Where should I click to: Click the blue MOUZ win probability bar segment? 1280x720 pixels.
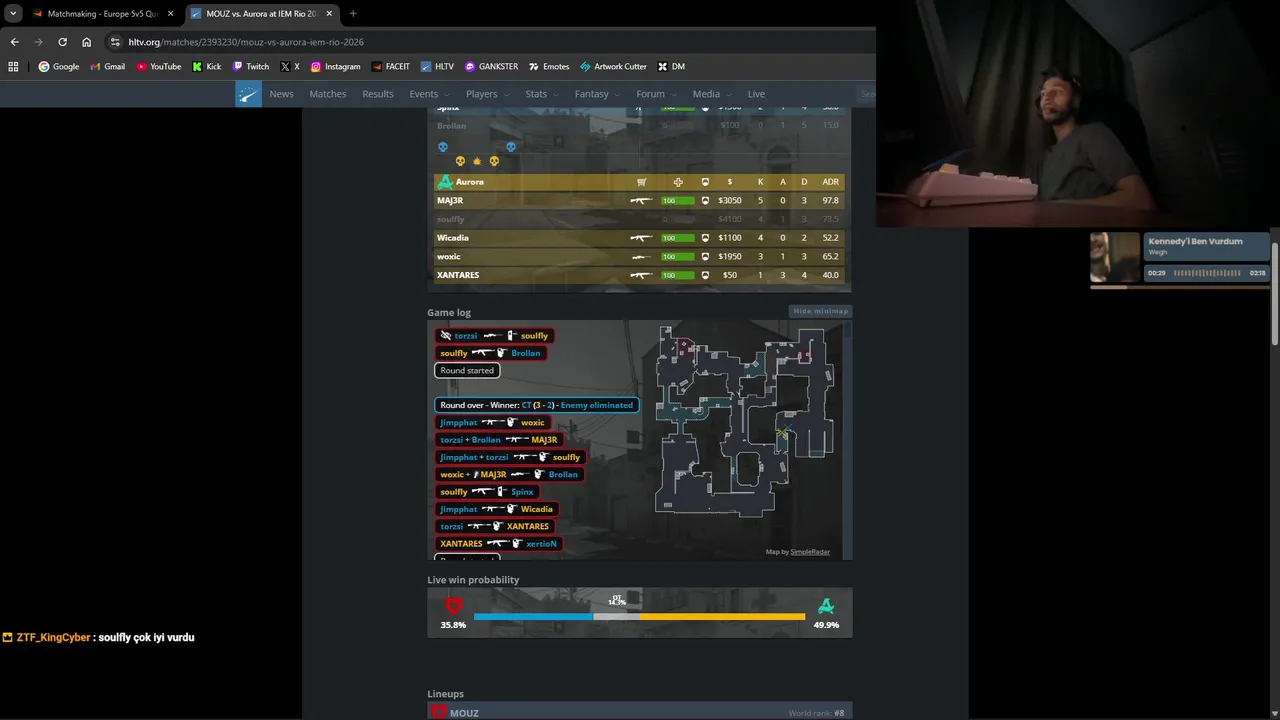533,617
